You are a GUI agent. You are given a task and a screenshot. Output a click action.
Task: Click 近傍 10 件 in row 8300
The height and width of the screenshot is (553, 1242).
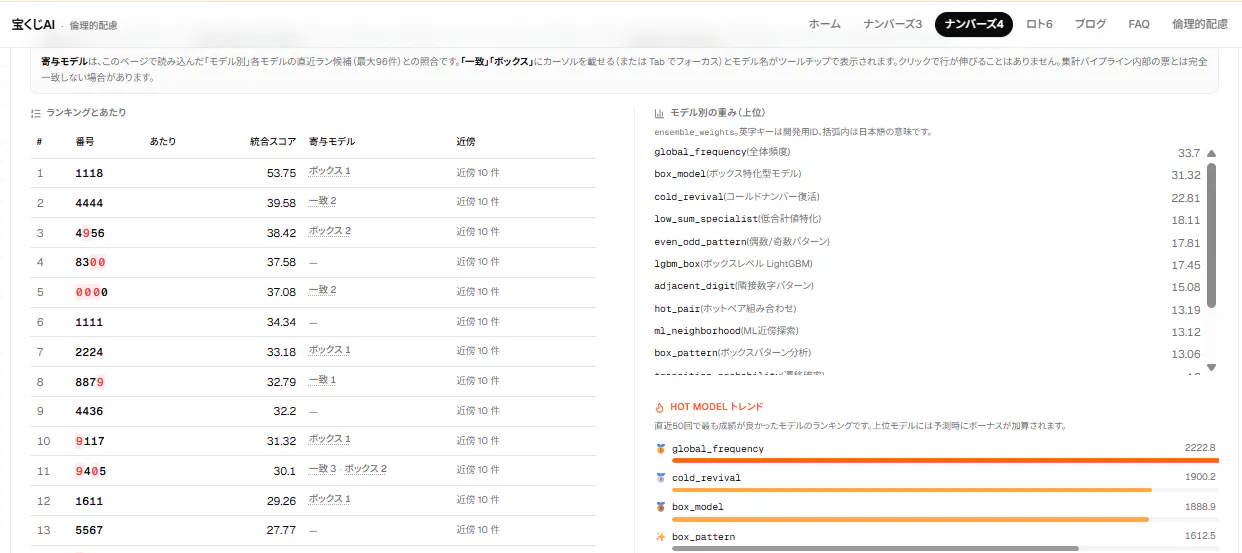(x=478, y=262)
